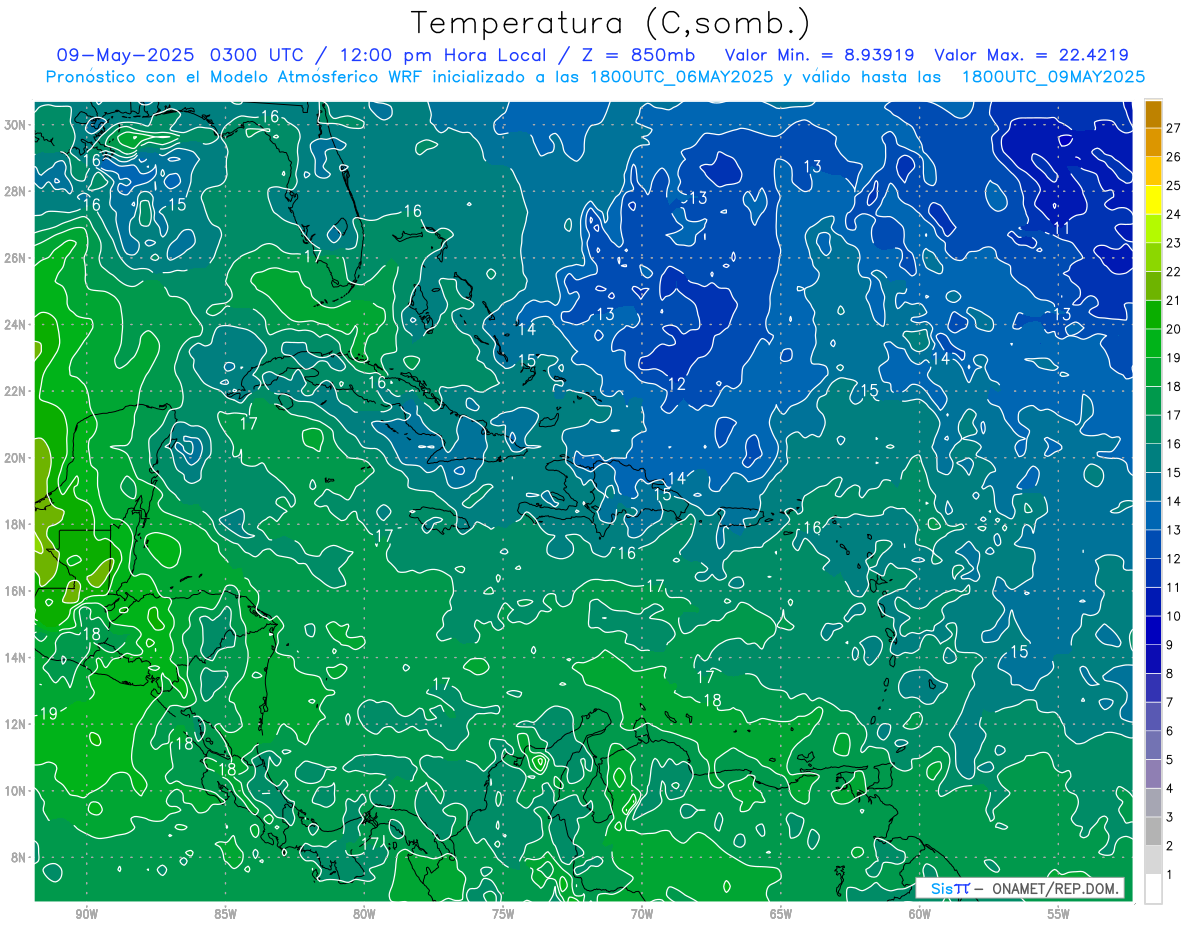
Task: Click the color bar label 14
Action: tap(1174, 501)
